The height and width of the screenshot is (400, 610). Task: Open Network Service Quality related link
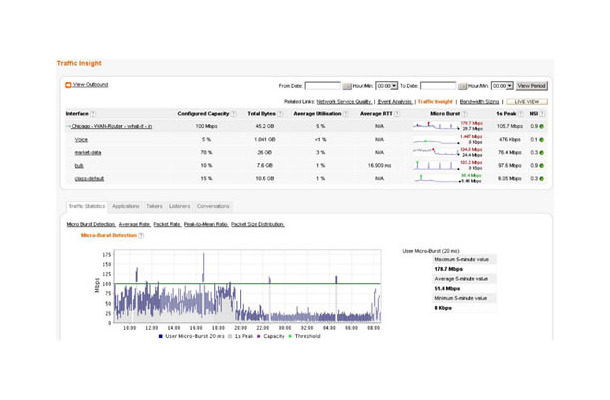pos(344,102)
